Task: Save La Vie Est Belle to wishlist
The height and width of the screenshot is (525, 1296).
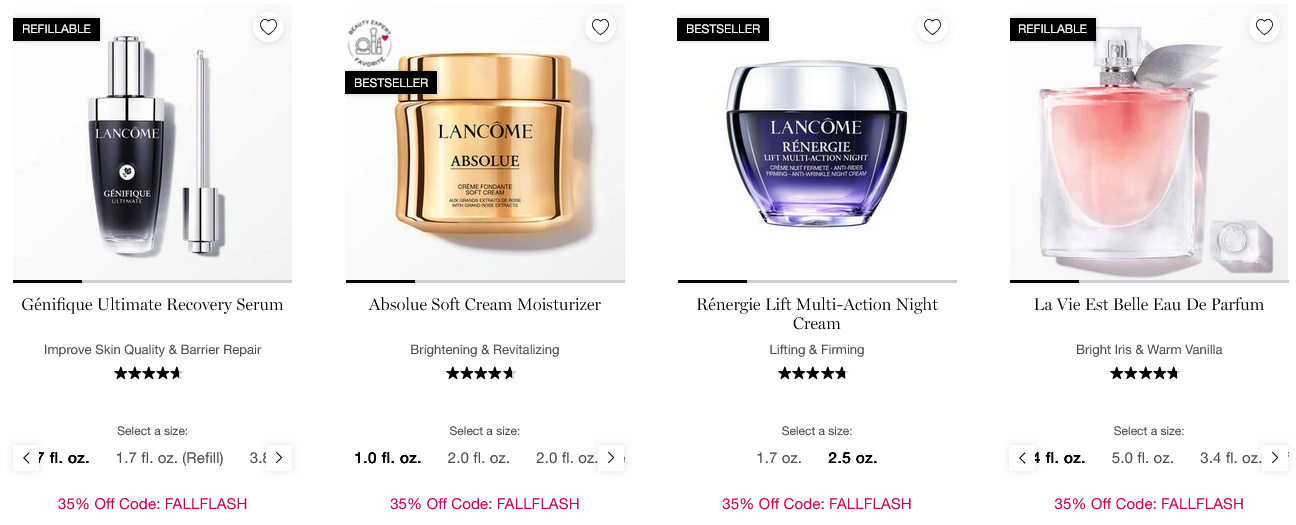Action: tap(1264, 27)
